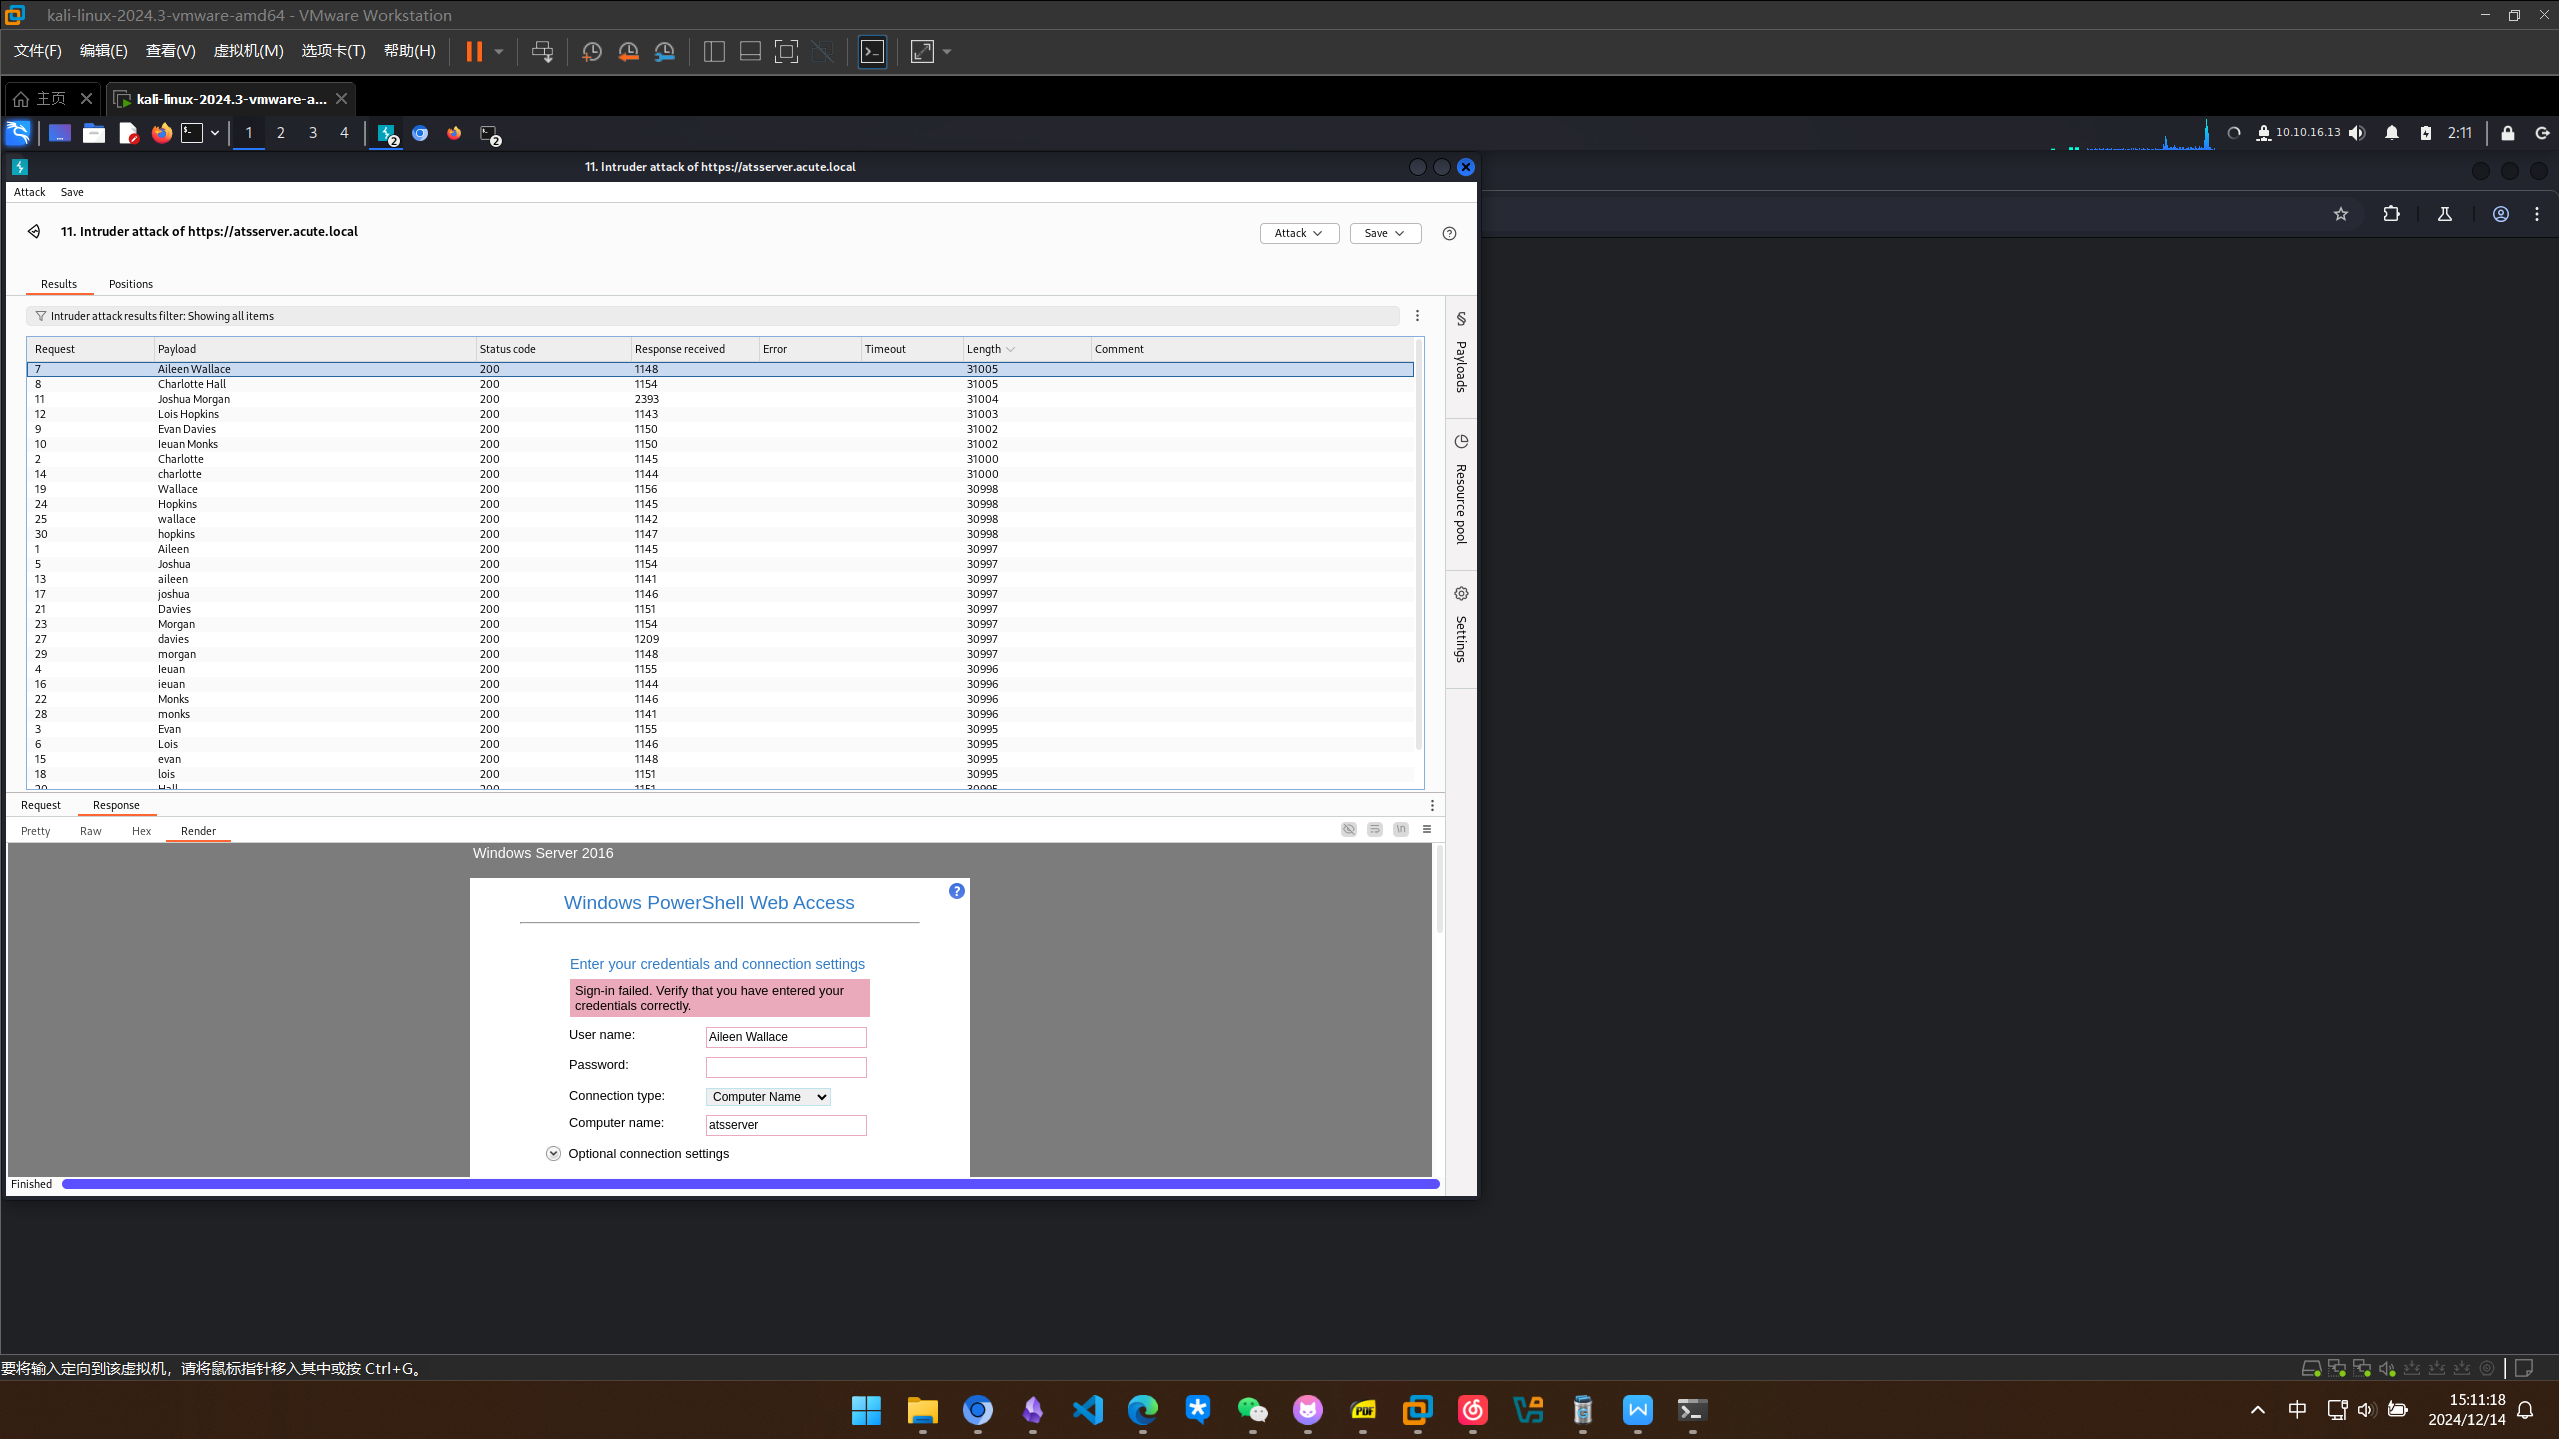Click the VMware pause virtual machine icon
Screen dimensions: 2559x1439
pos(474,52)
